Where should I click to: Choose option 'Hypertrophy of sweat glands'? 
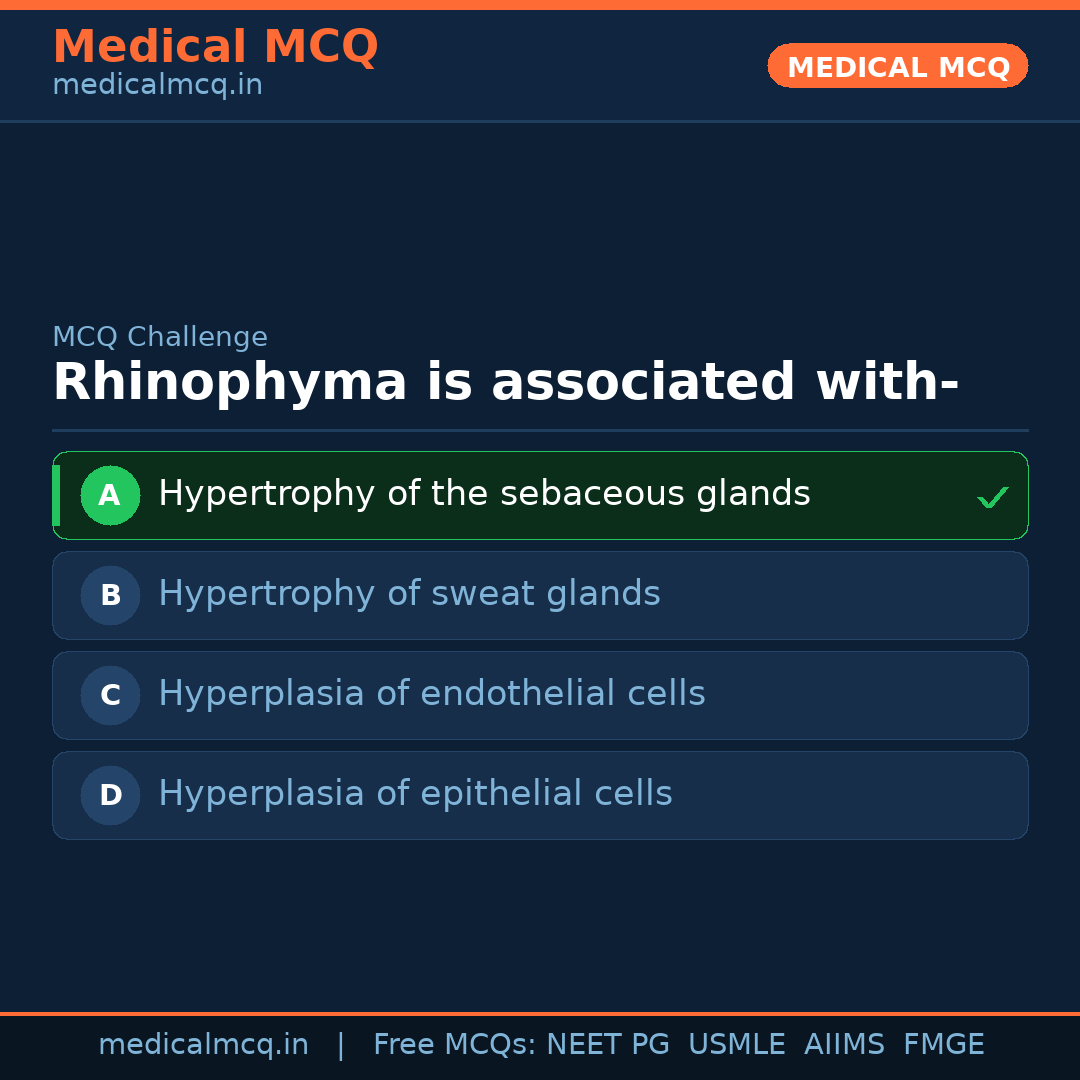[409, 594]
